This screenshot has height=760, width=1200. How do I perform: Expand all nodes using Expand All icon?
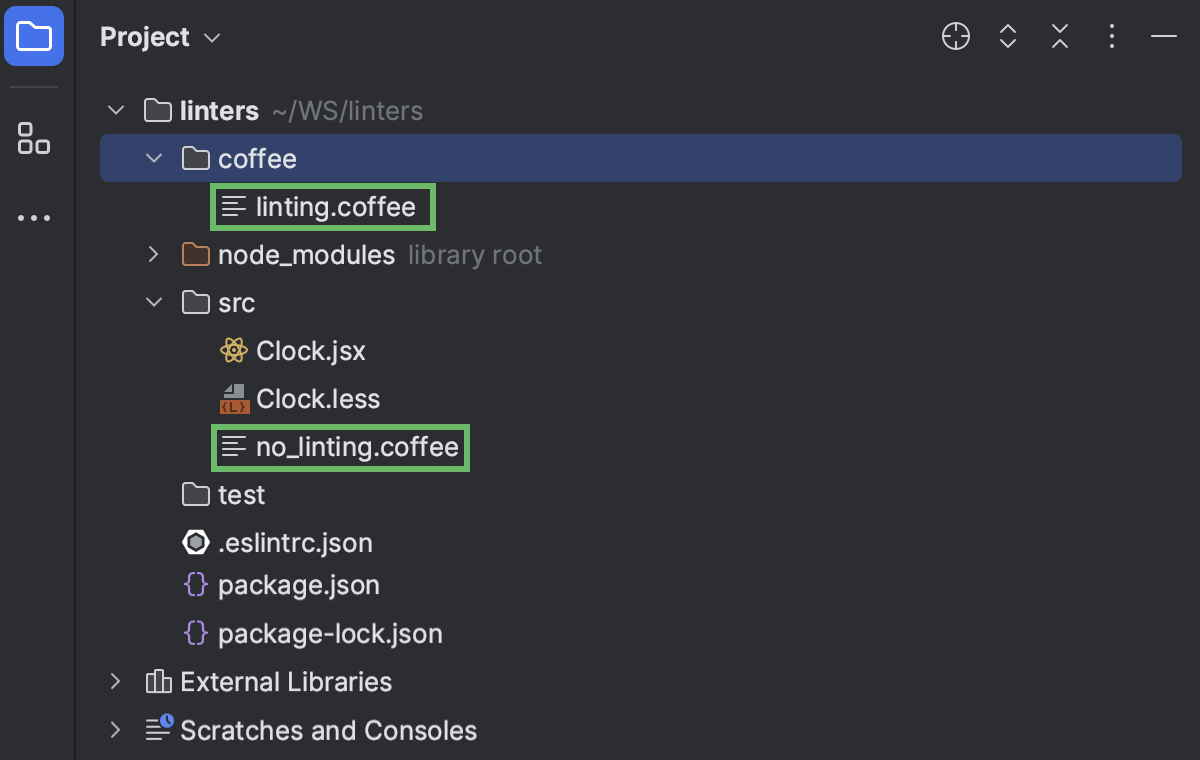pyautogui.click(x=1007, y=36)
